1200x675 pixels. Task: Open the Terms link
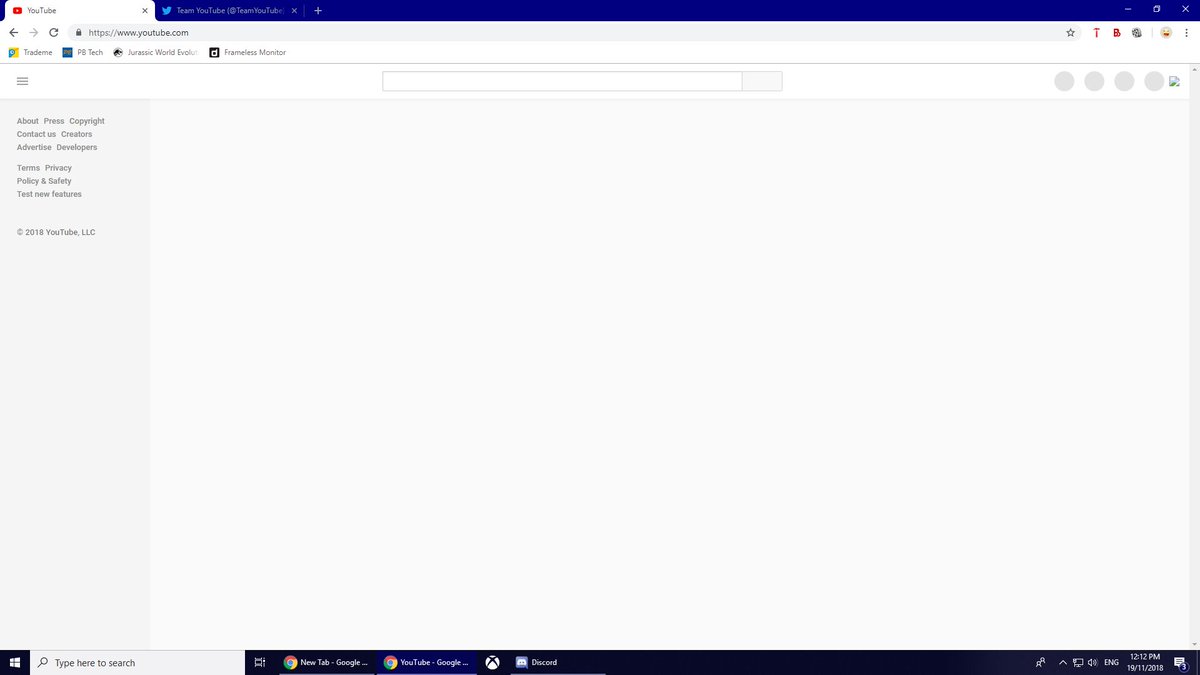pos(29,168)
